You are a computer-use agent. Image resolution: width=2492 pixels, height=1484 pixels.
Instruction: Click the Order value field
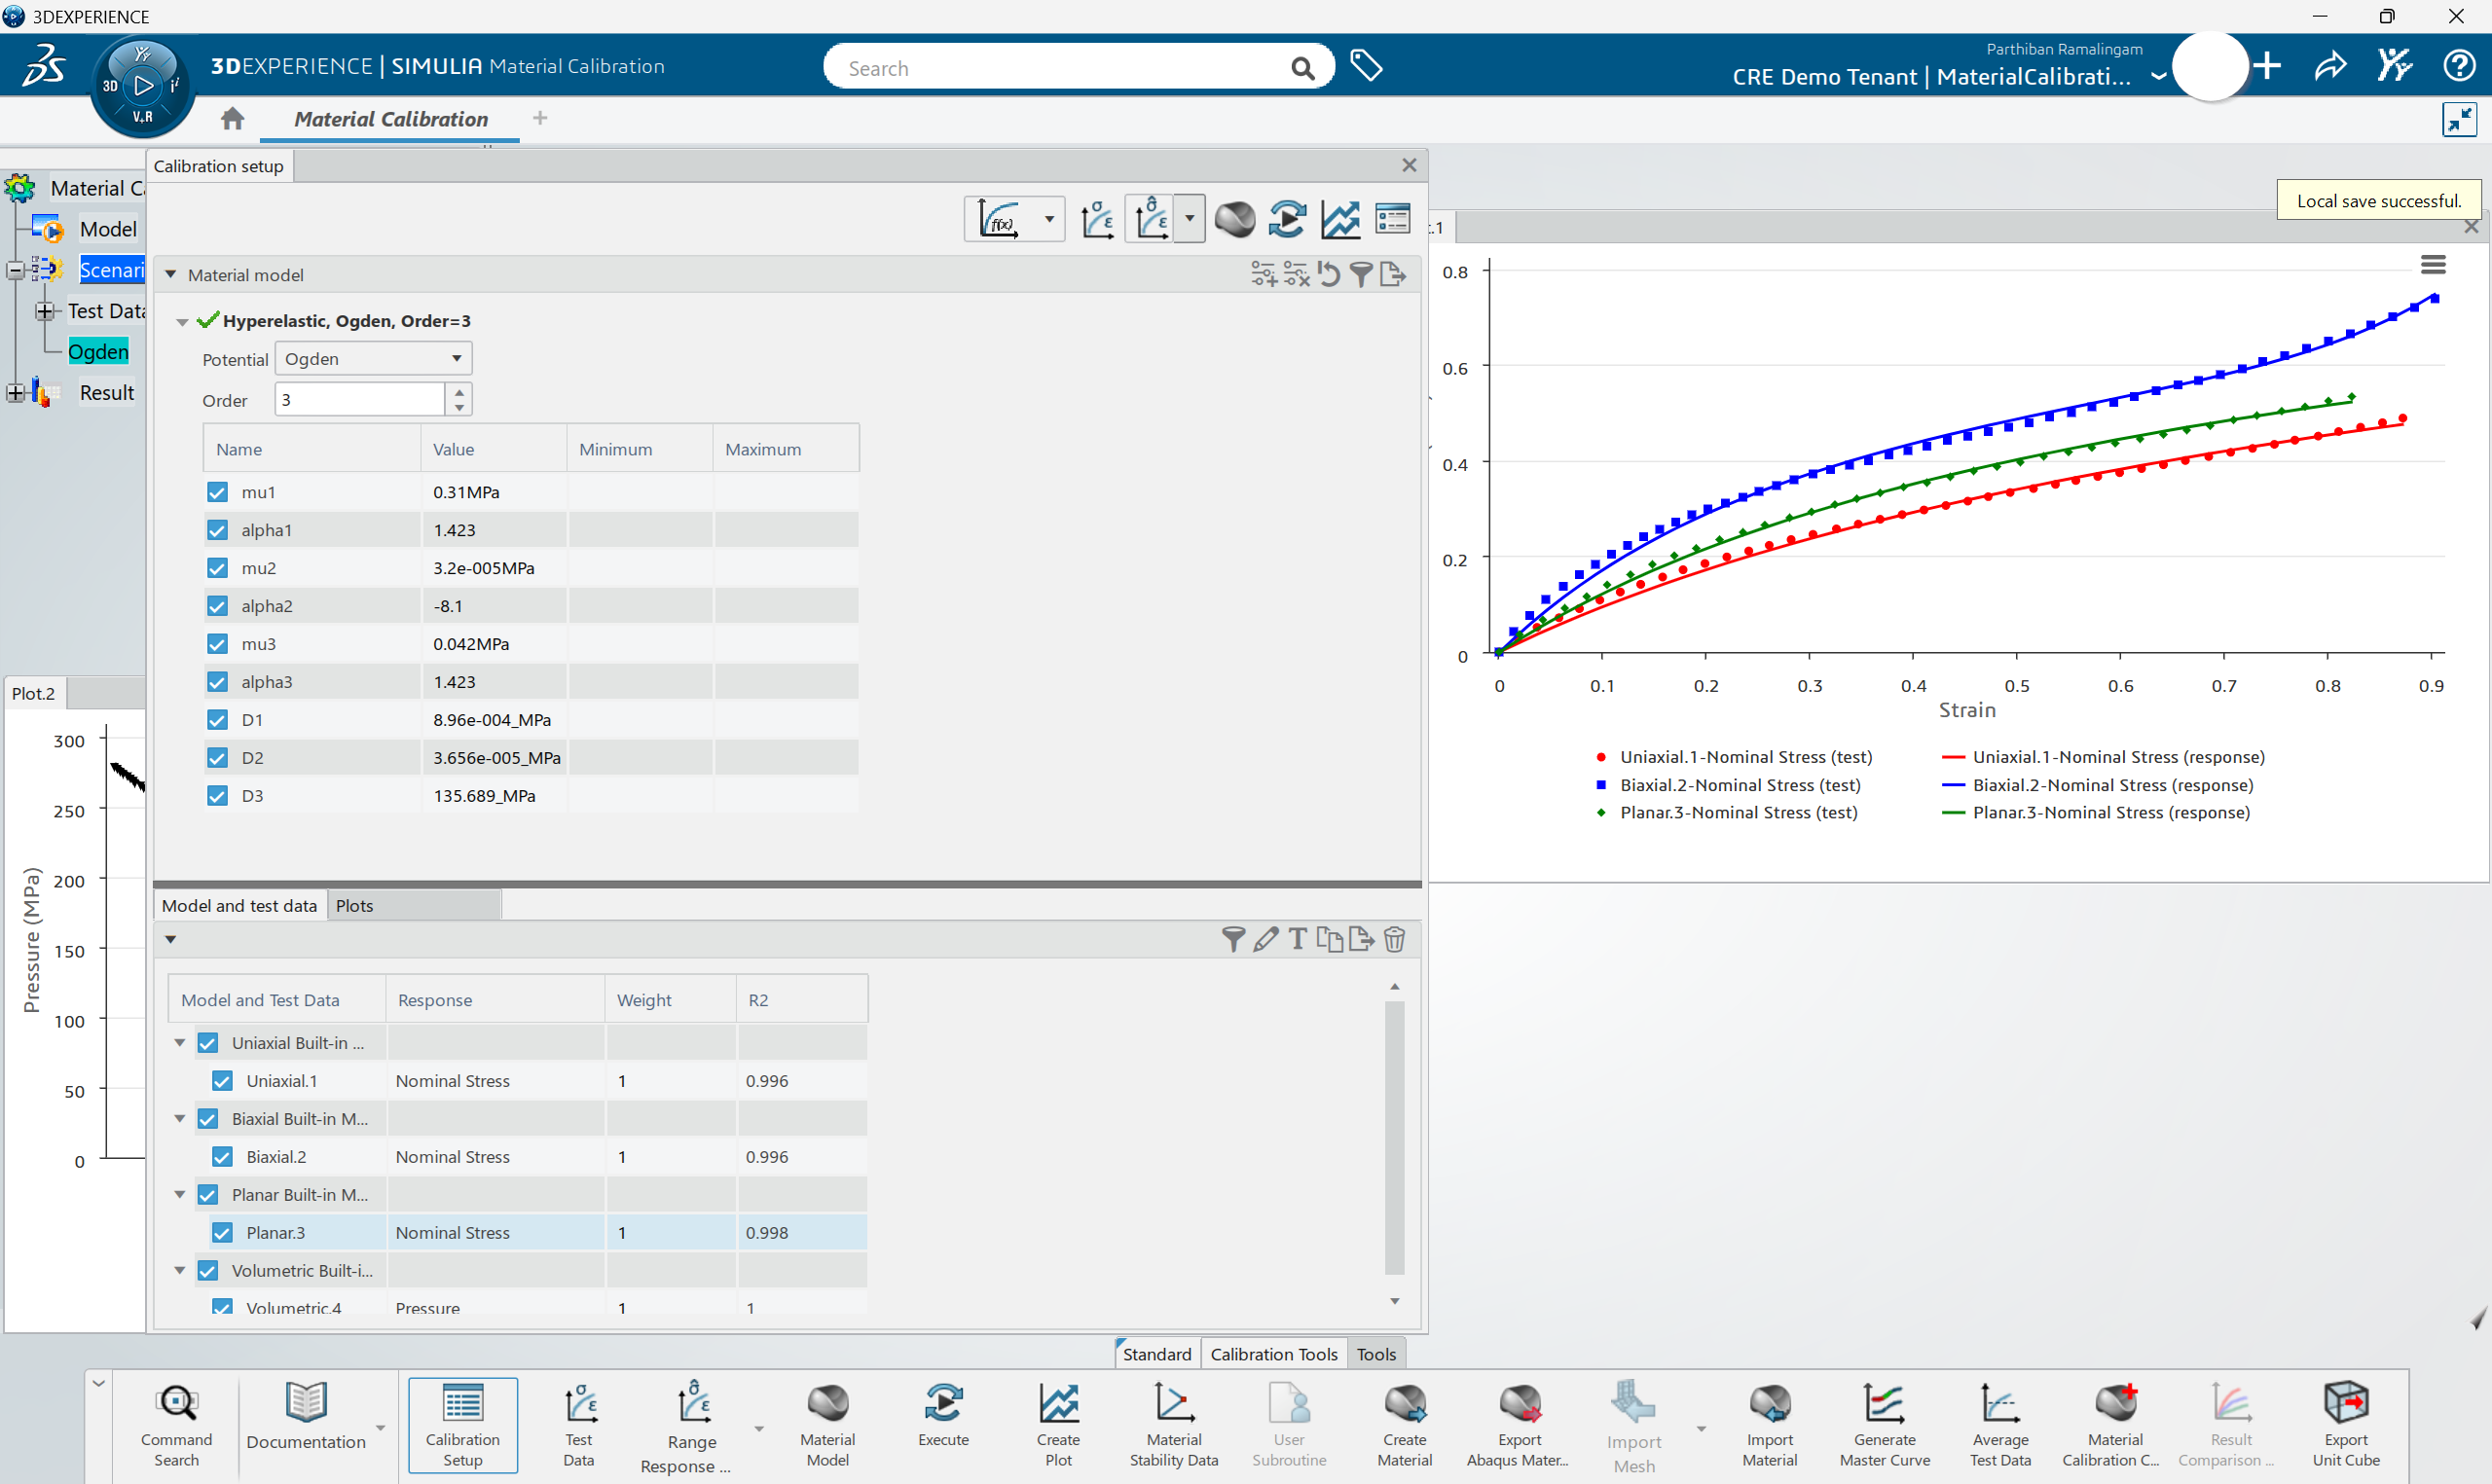pyautogui.click(x=360, y=399)
